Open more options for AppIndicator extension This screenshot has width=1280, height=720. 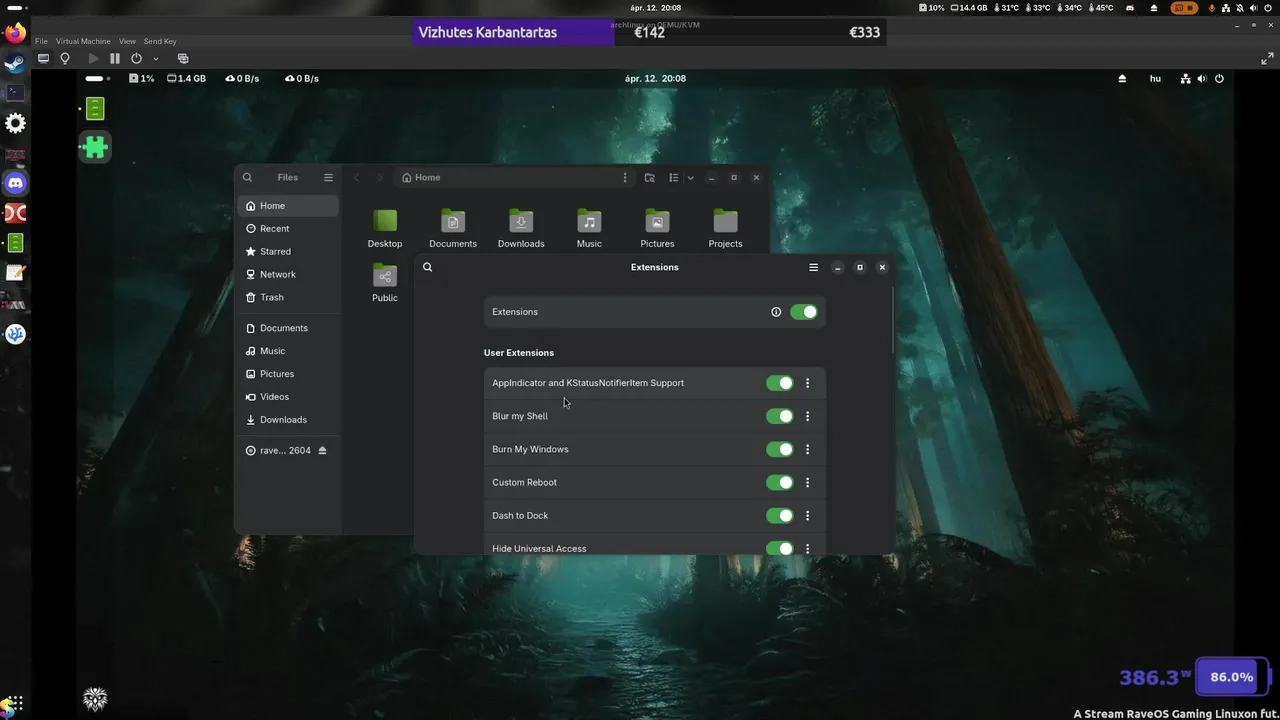point(808,383)
